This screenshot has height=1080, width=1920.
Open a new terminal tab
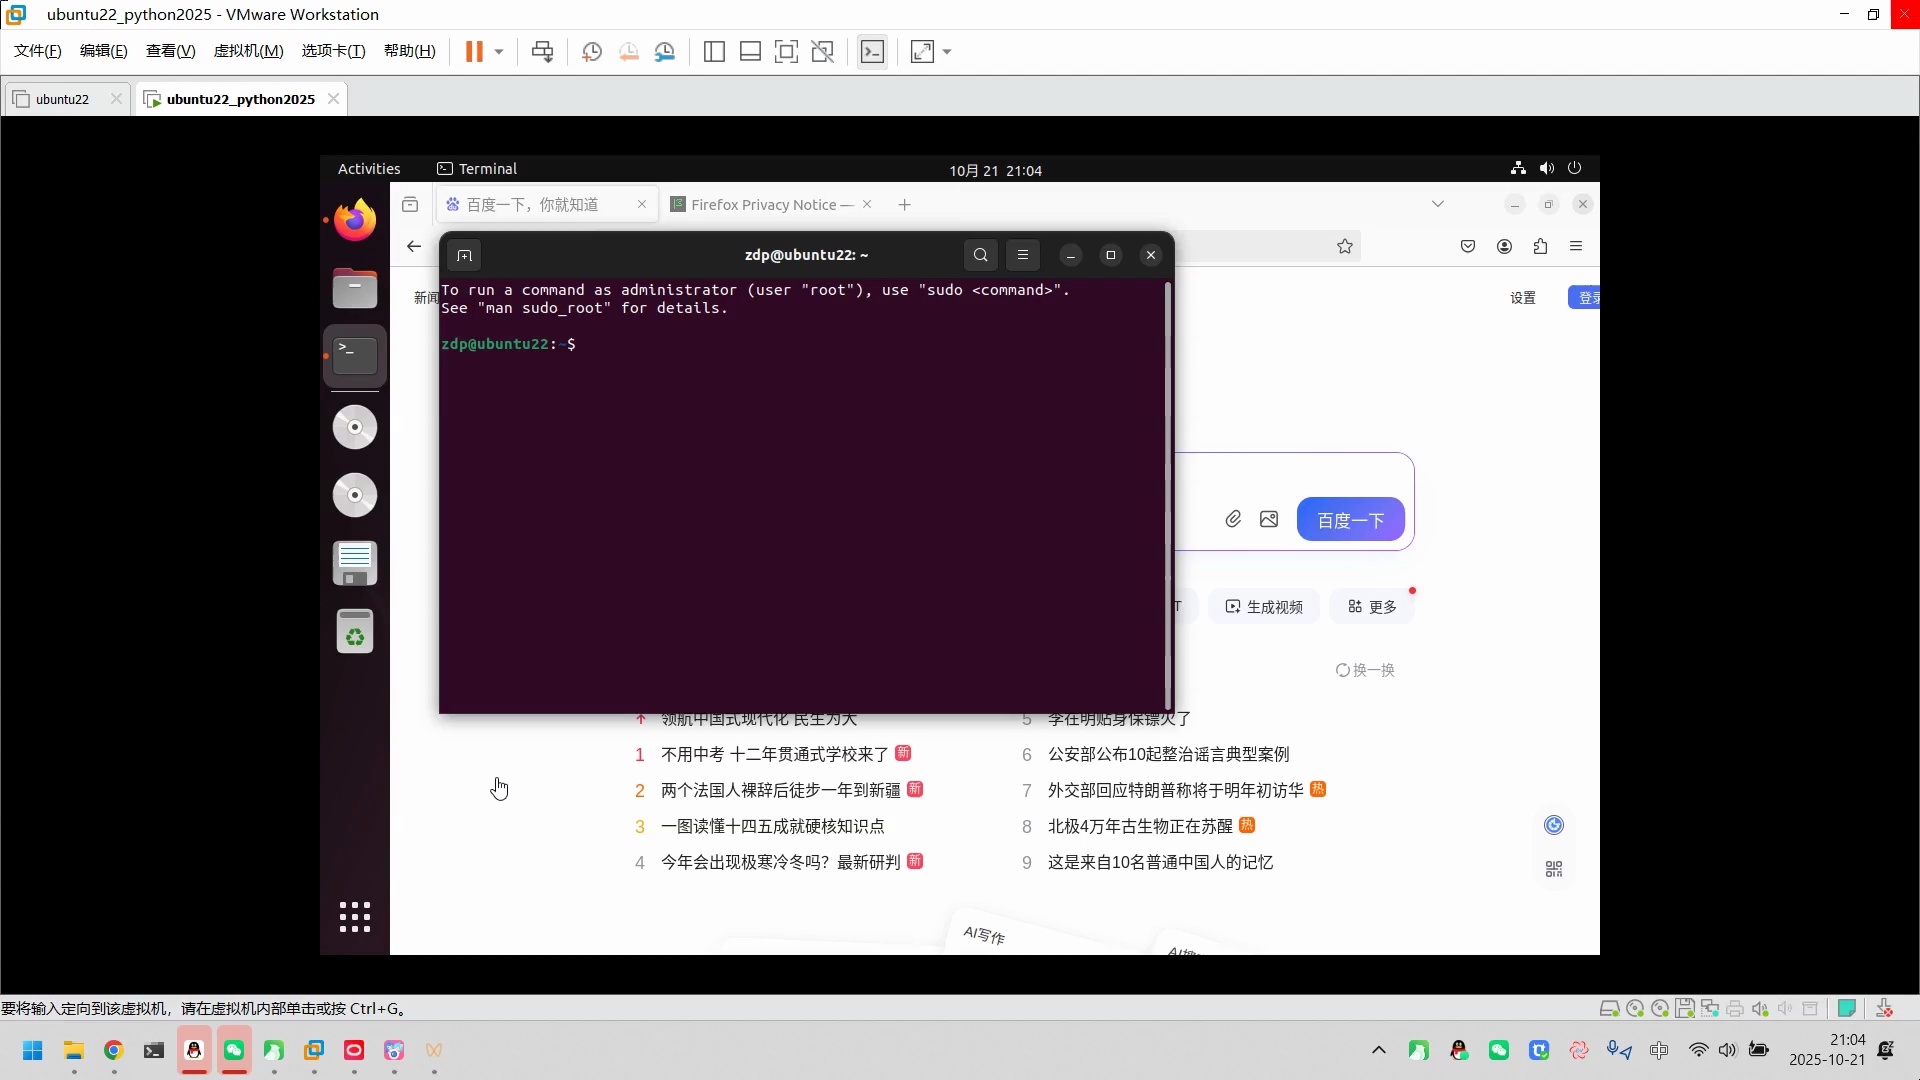(464, 255)
